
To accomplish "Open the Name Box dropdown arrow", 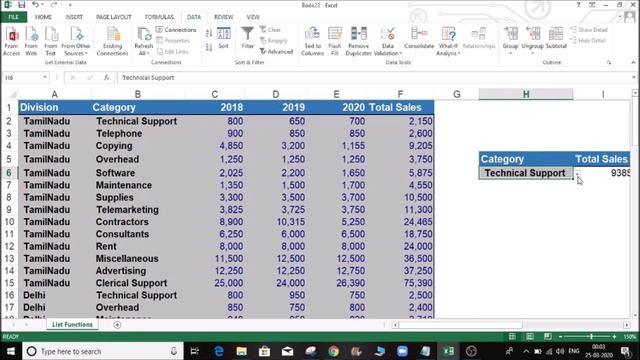I will (45, 77).
